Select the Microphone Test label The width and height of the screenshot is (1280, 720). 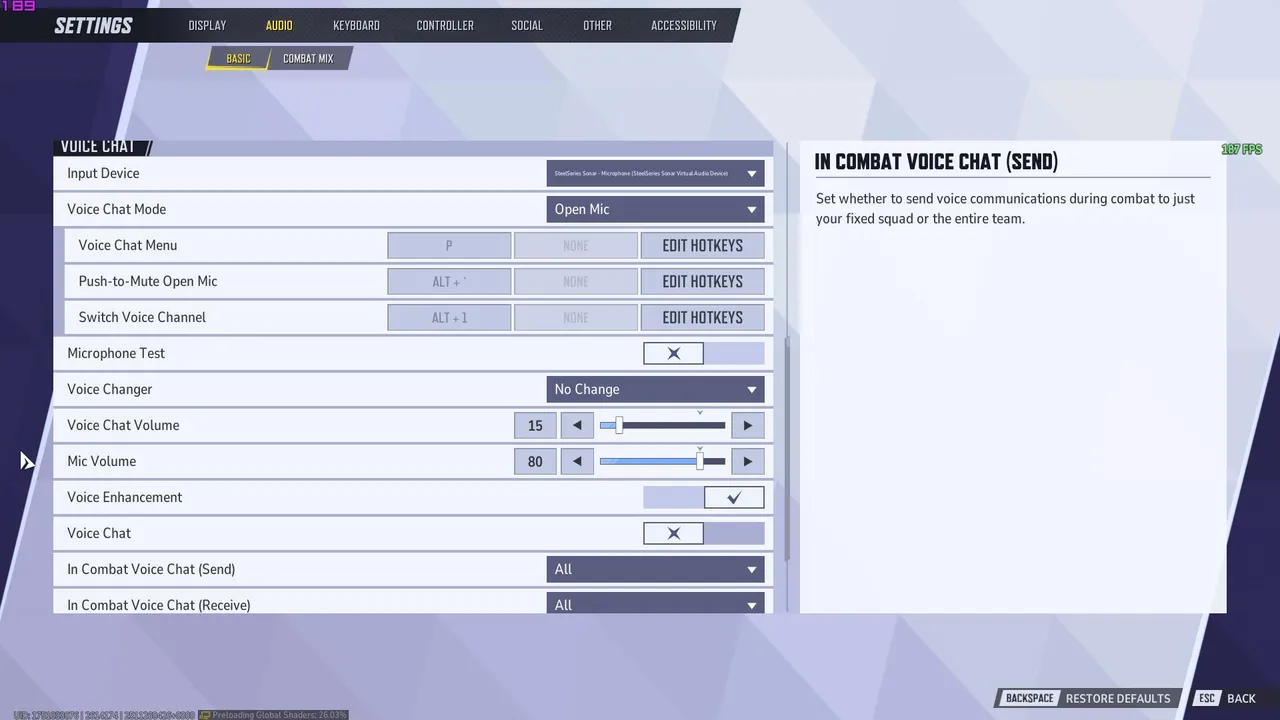click(116, 353)
